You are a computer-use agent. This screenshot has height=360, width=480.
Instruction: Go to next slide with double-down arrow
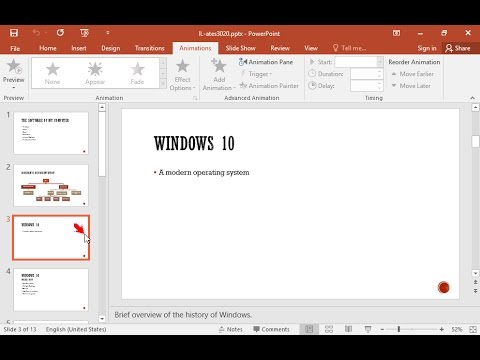[476, 291]
